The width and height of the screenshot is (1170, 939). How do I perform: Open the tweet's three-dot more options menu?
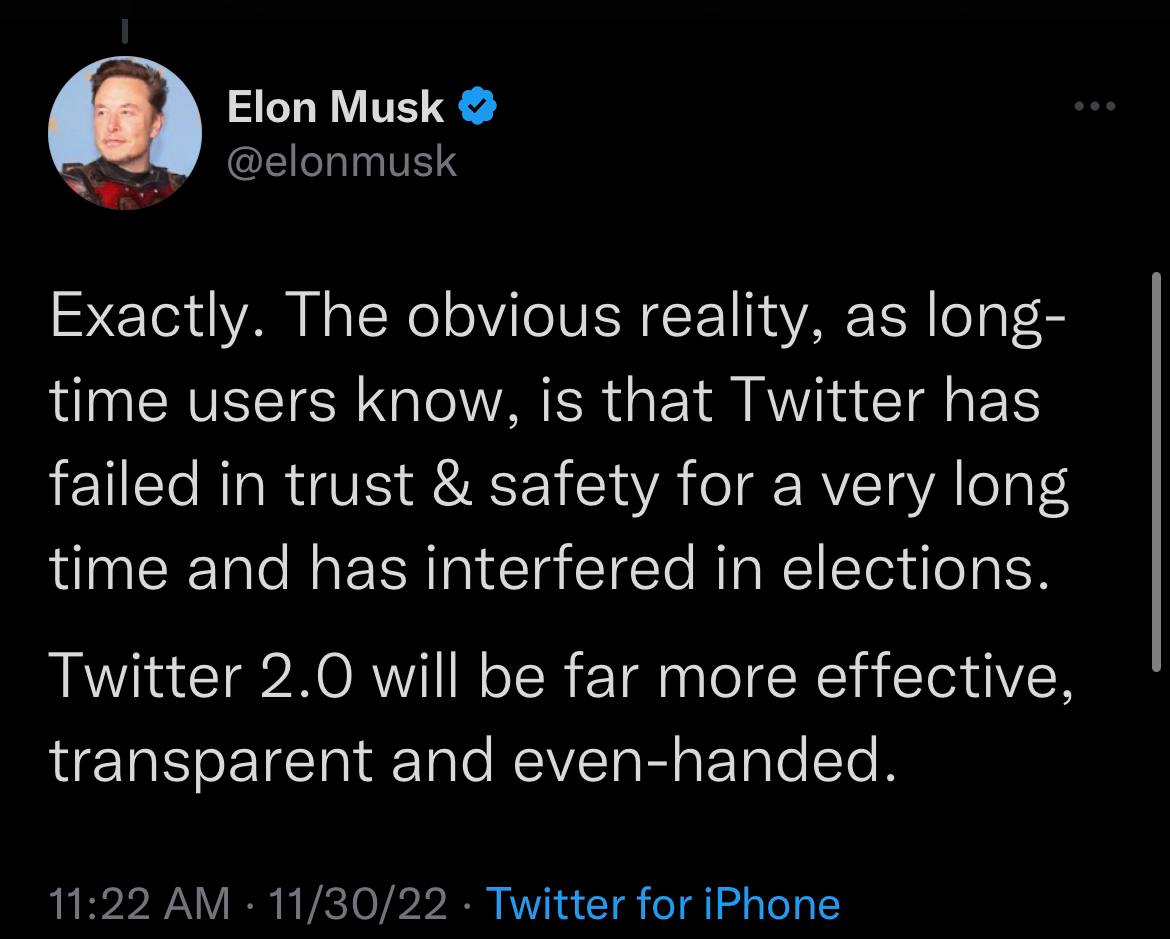[1091, 107]
